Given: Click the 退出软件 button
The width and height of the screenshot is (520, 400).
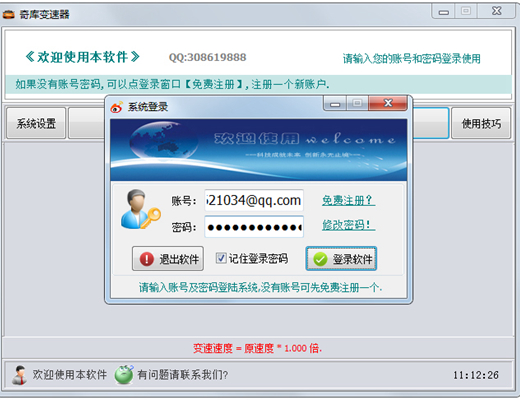Looking at the screenshot, I should coord(168,259).
